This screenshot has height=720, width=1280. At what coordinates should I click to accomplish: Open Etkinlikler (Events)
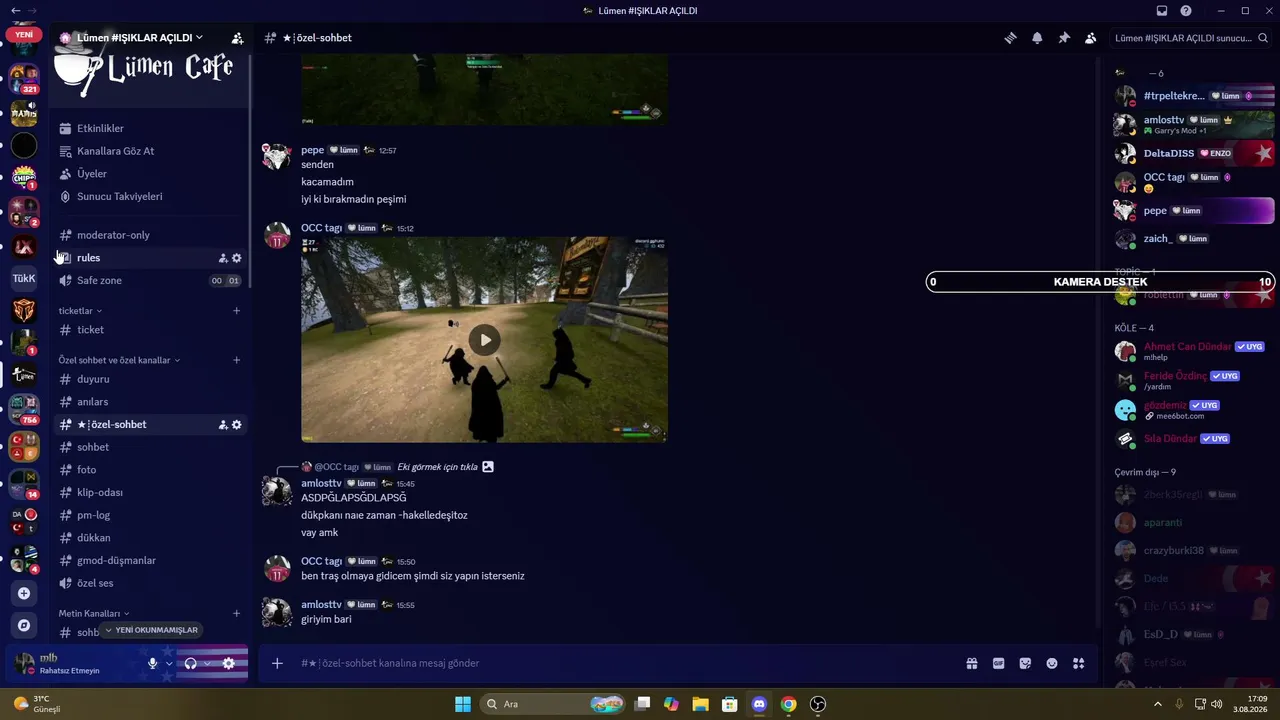150,129
